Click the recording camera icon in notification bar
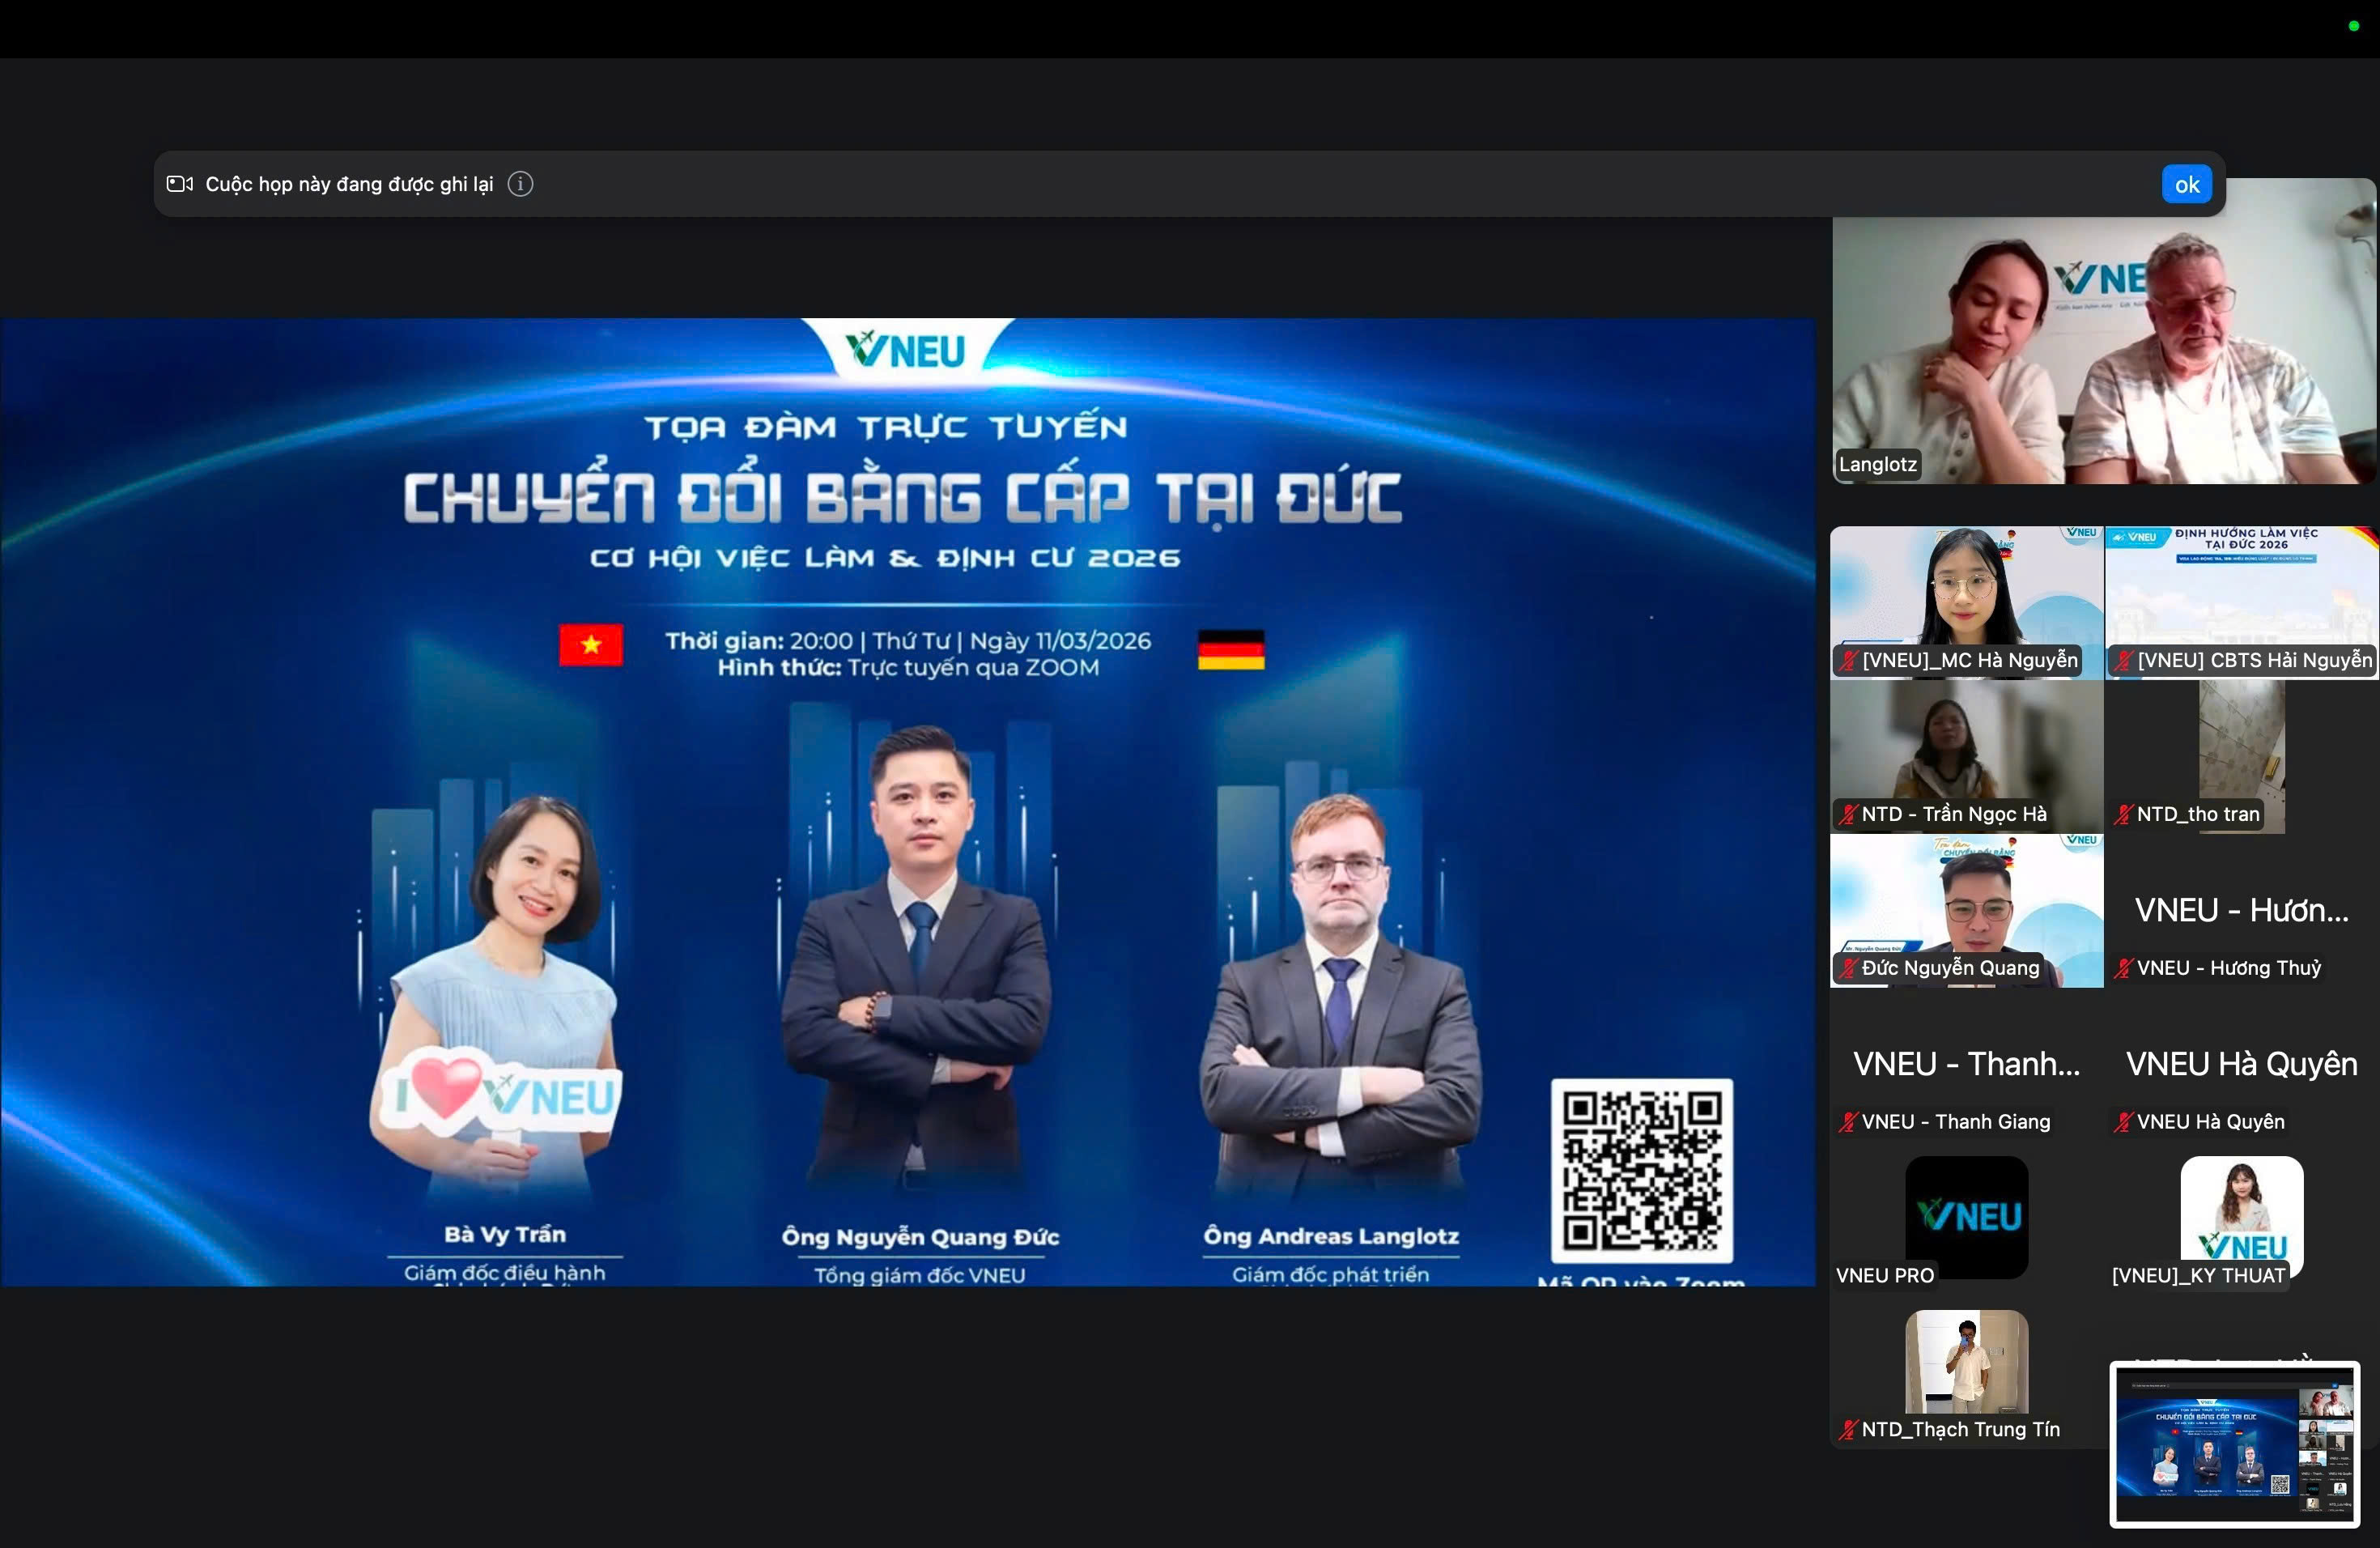 (180, 184)
